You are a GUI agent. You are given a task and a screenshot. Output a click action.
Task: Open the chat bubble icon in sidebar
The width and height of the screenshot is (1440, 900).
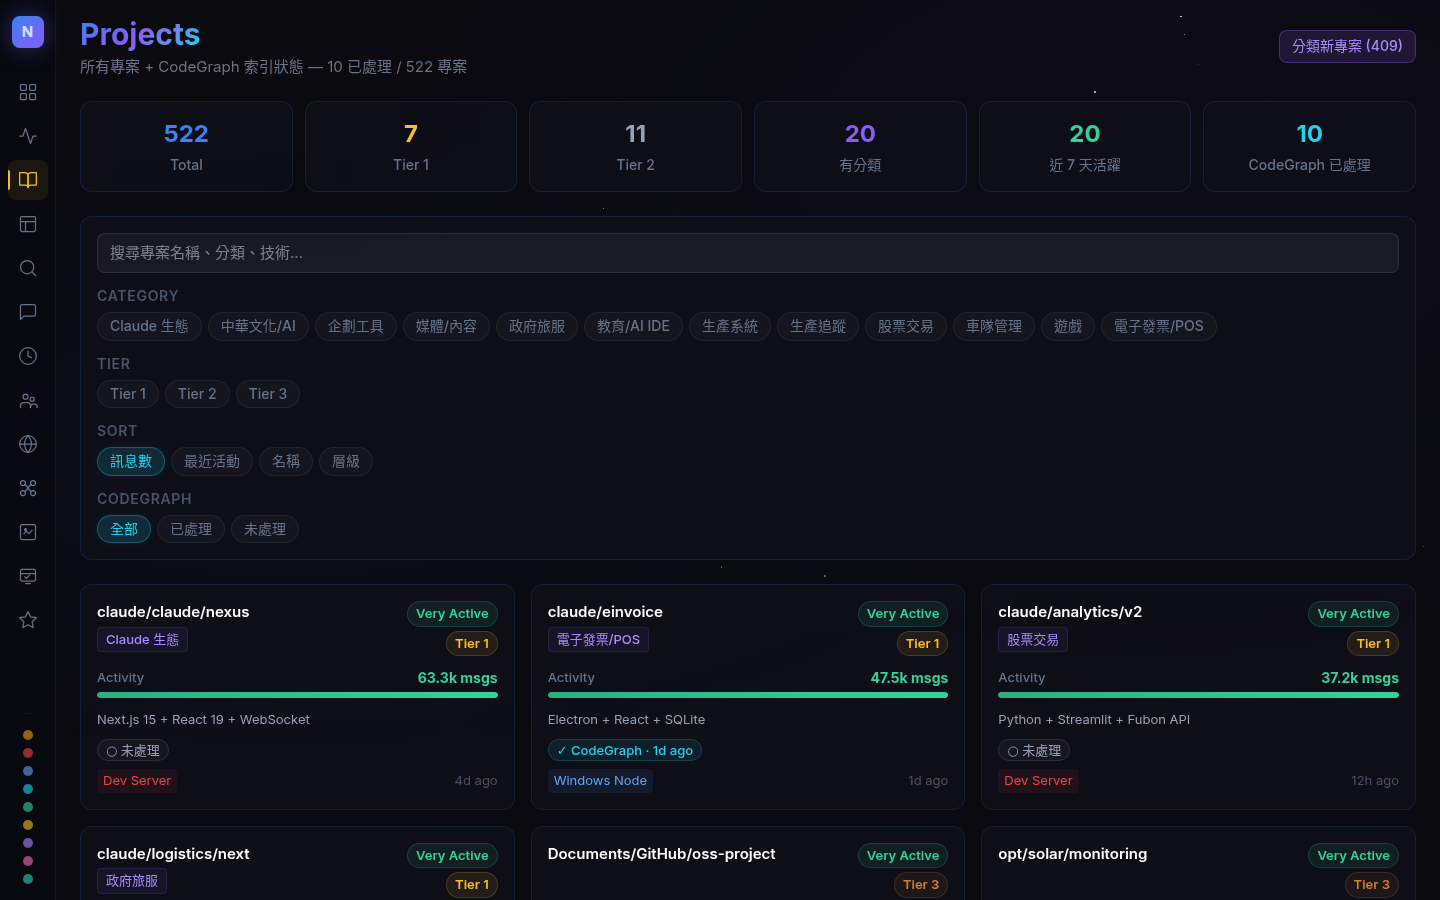point(28,312)
